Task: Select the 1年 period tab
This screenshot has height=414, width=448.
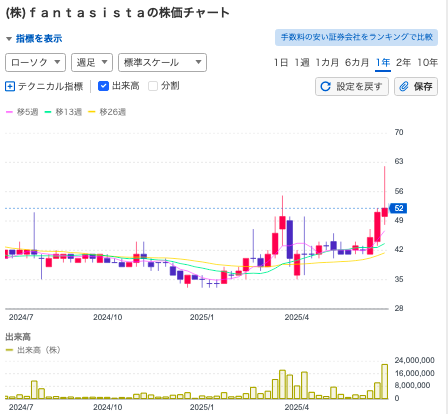Action: coord(383,62)
